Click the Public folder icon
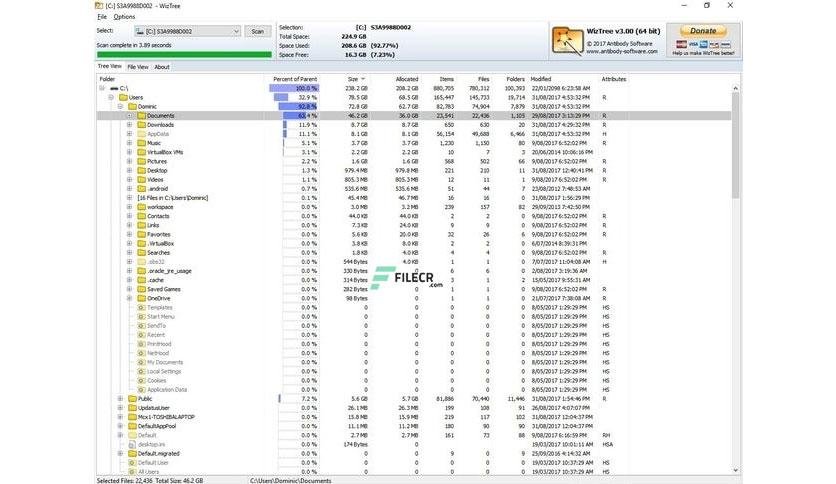Image resolution: width=836 pixels, height=484 pixels. (x=132, y=399)
